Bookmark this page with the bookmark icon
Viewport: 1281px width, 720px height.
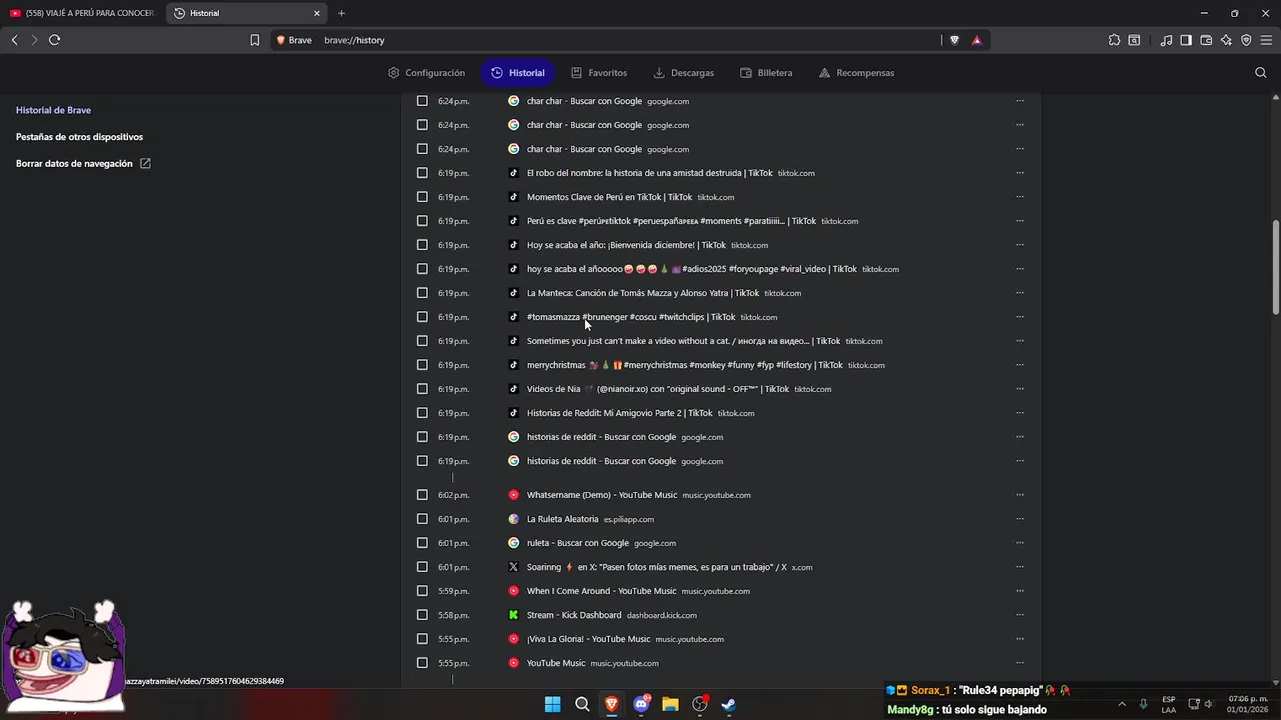(x=254, y=40)
